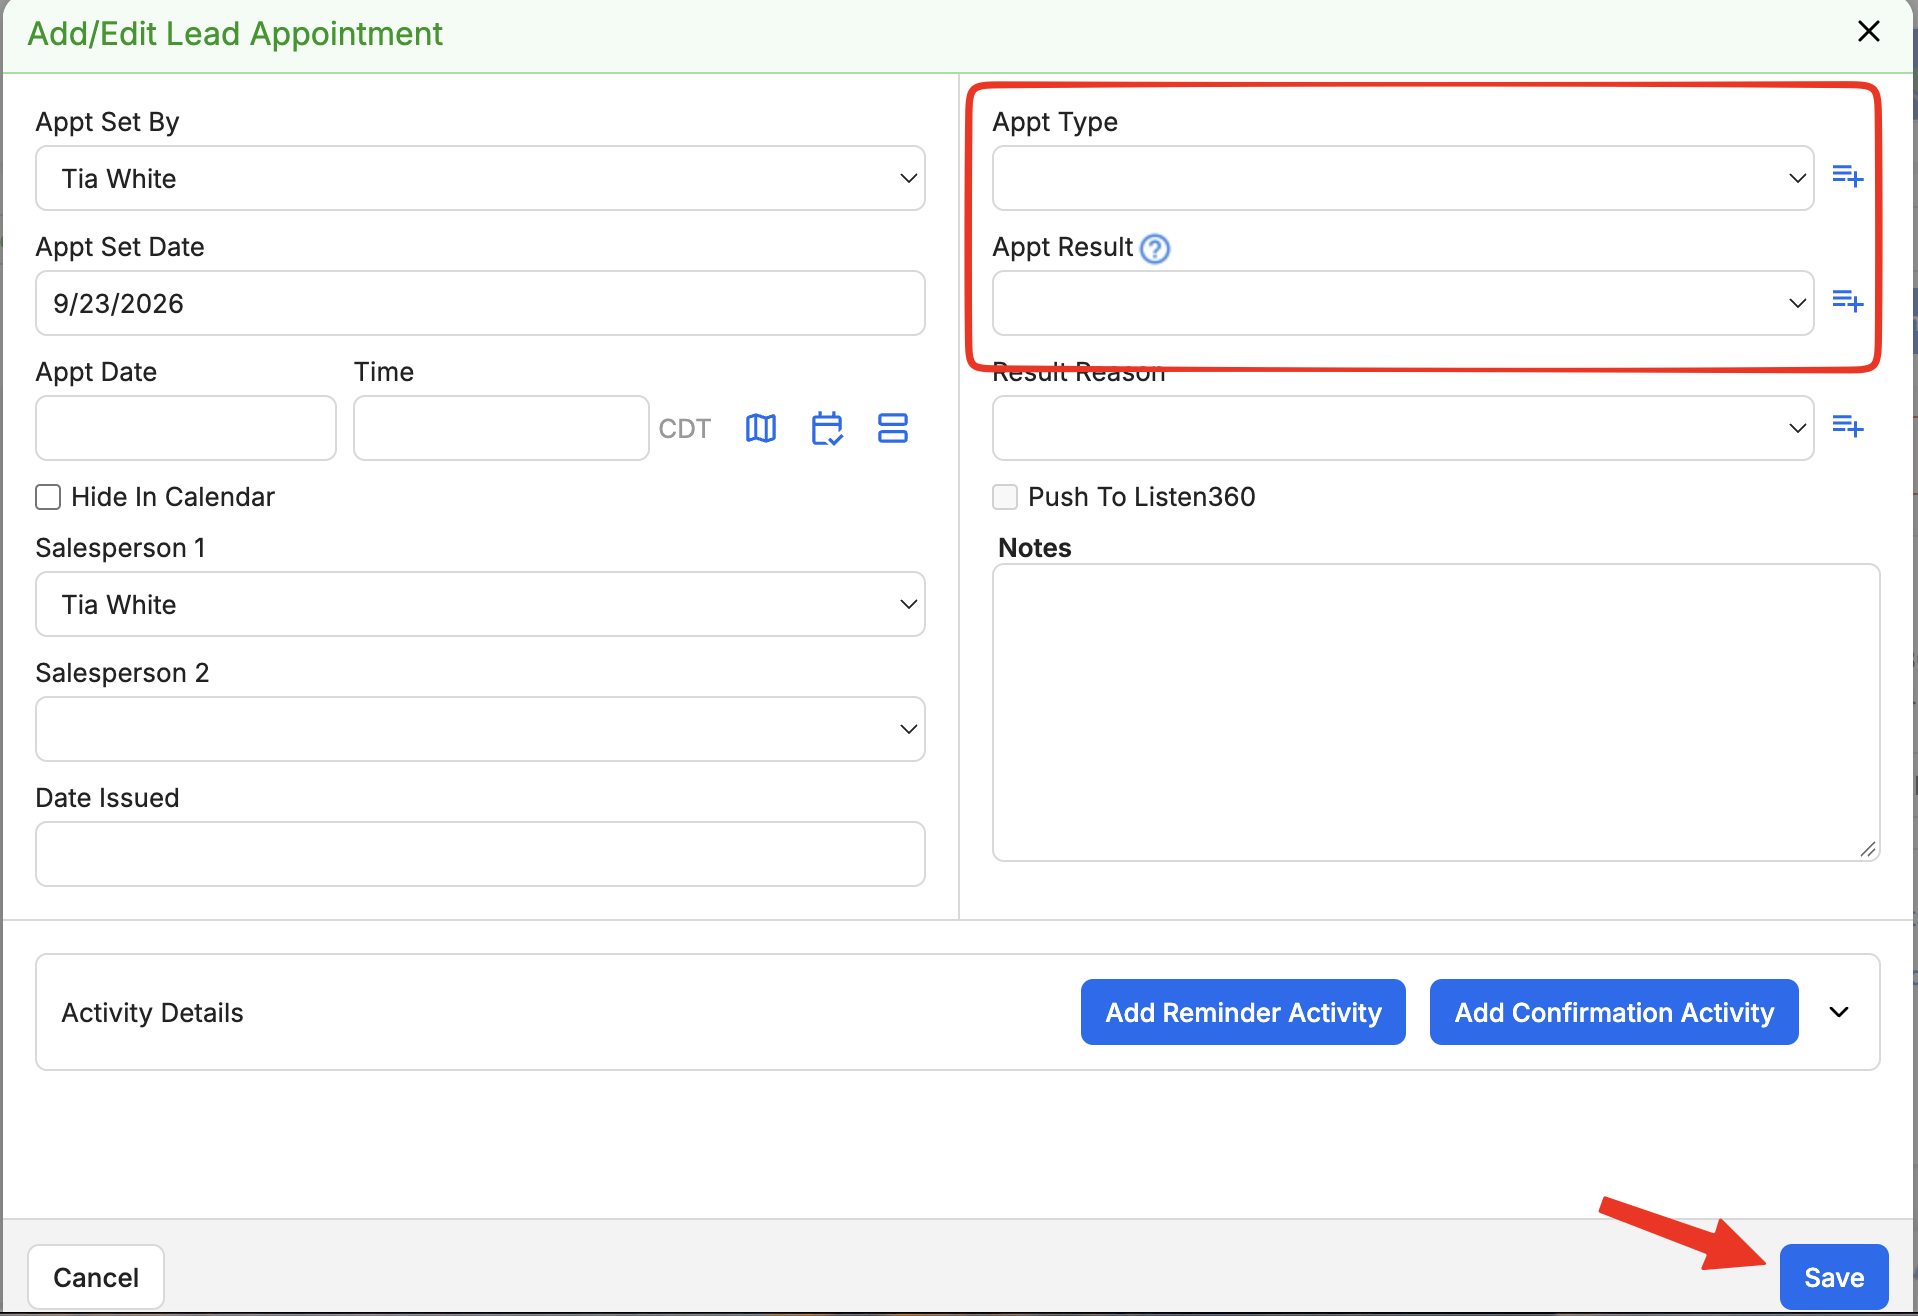
Task: Add new Result Reason list item icon
Action: (x=1847, y=427)
